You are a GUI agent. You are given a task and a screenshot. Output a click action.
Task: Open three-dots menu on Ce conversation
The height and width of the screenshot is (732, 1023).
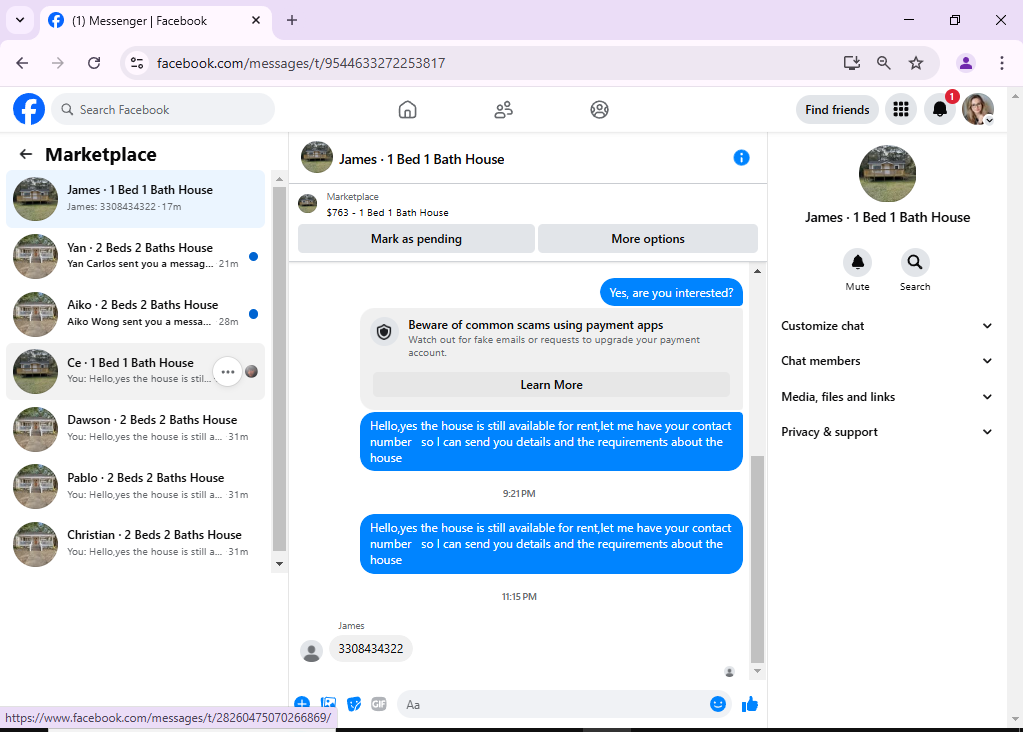pyautogui.click(x=228, y=372)
